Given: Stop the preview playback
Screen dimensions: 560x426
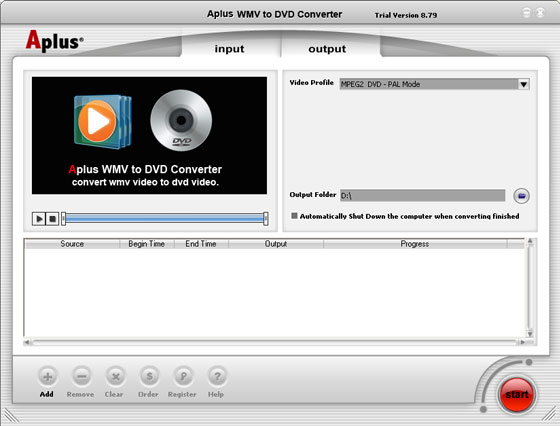Looking at the screenshot, I should pos(52,219).
